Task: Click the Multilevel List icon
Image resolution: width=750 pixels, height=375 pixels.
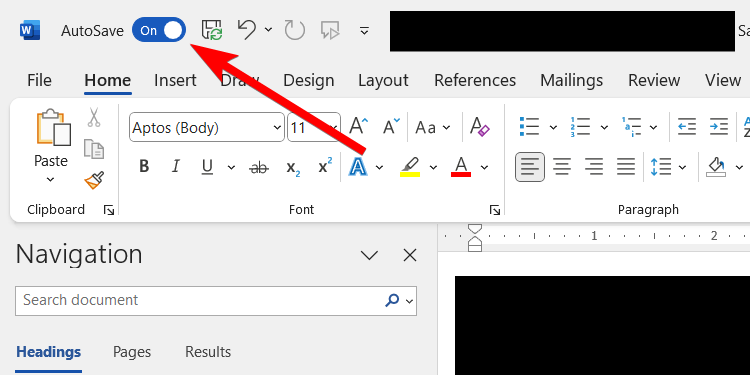Action: click(x=632, y=127)
